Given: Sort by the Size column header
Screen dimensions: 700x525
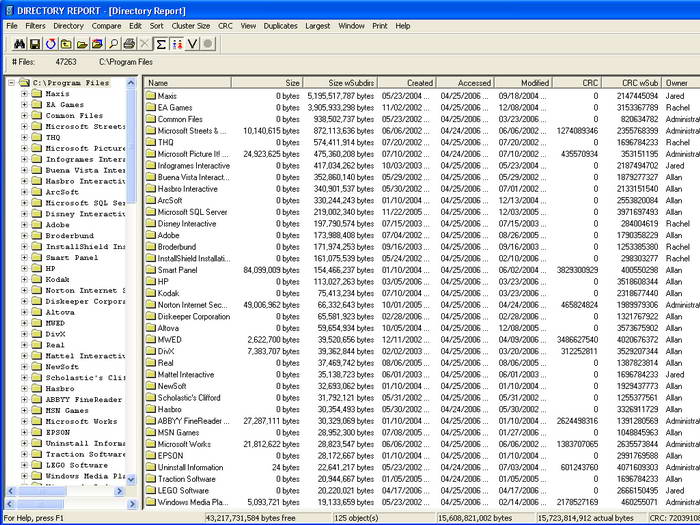Looking at the screenshot, I should coord(267,83).
